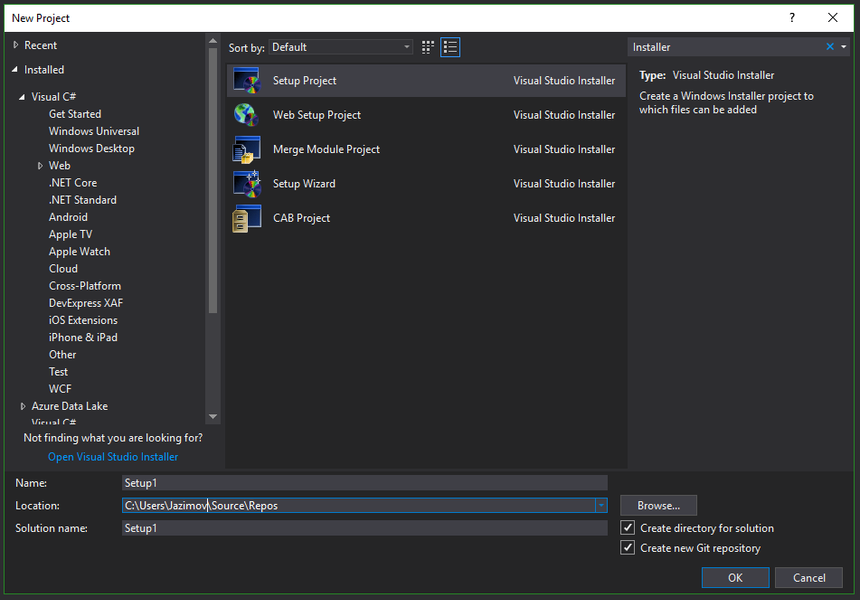Choose the Merge Module Project icon
The height and width of the screenshot is (600, 860).
[246, 150]
